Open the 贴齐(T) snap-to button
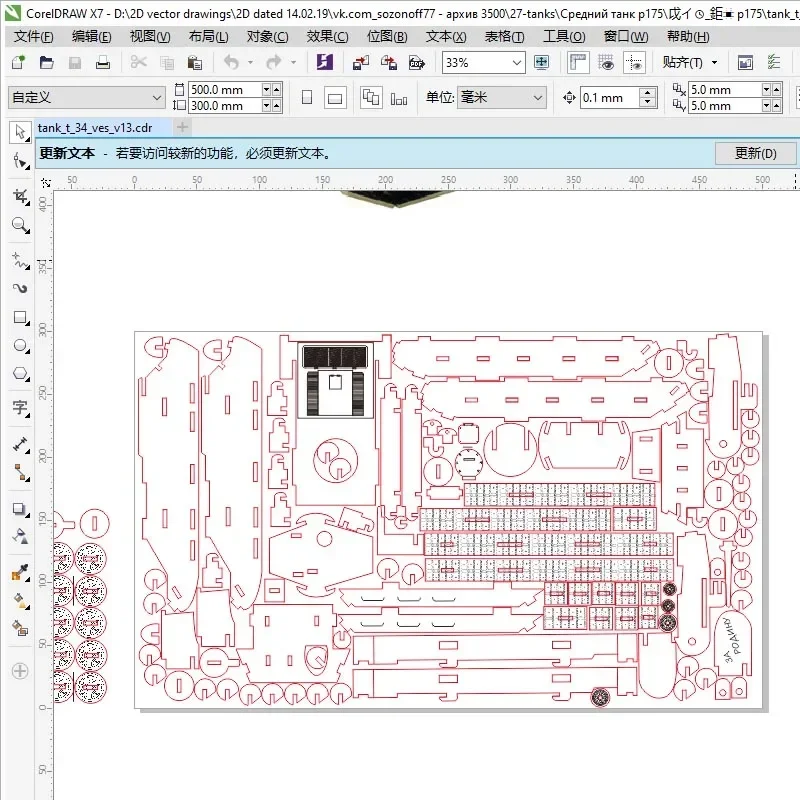This screenshot has height=800, width=800. click(689, 62)
